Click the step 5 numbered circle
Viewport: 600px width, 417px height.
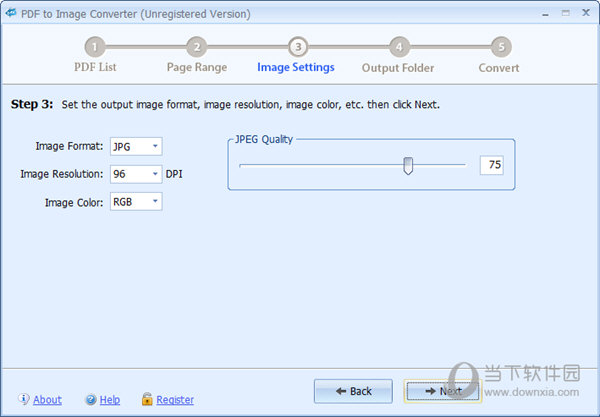pyautogui.click(x=500, y=46)
